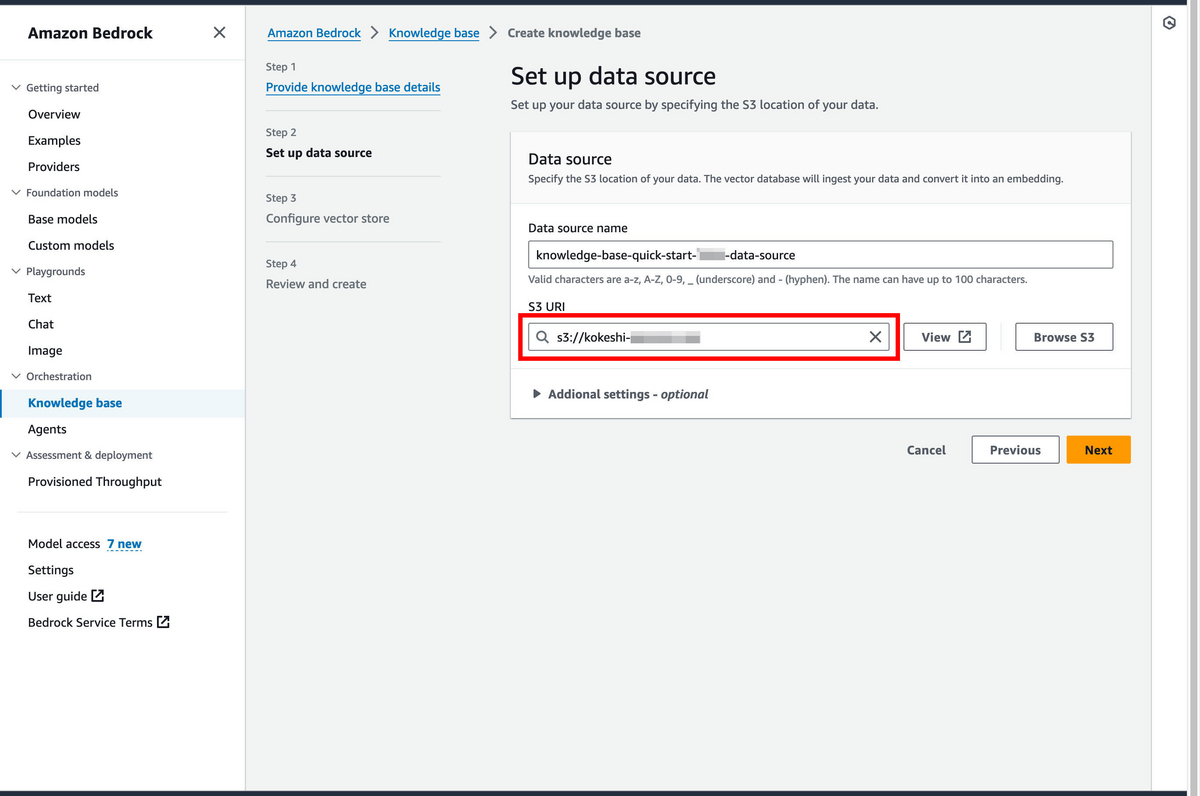Screen dimensions: 1200x796
Task: Open Agents in the sidebar
Action: point(47,429)
